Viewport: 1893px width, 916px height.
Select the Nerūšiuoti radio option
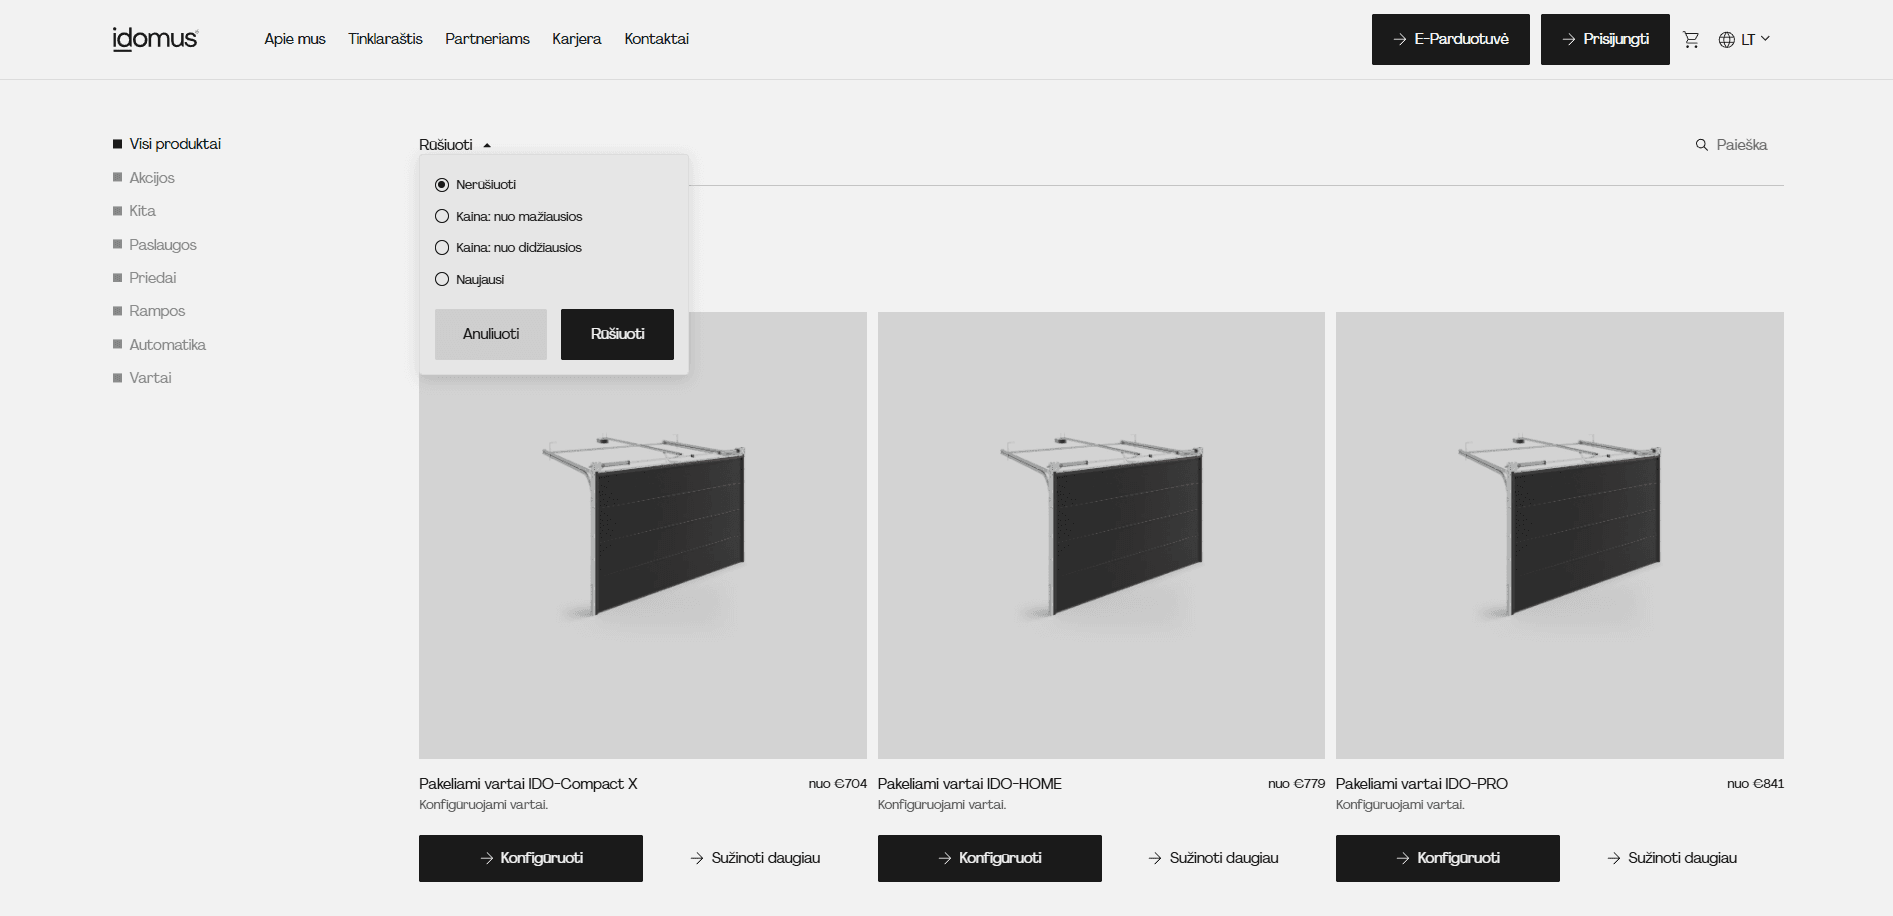[x=442, y=185]
